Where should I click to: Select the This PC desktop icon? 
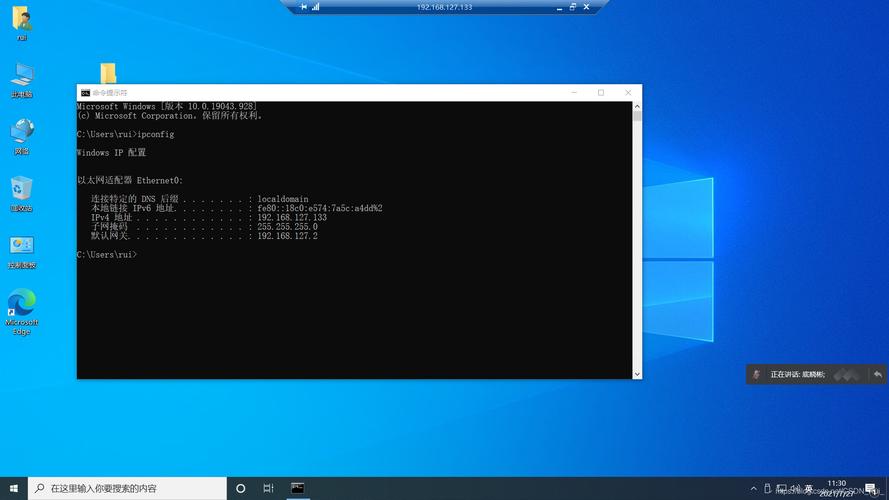[x=22, y=80]
